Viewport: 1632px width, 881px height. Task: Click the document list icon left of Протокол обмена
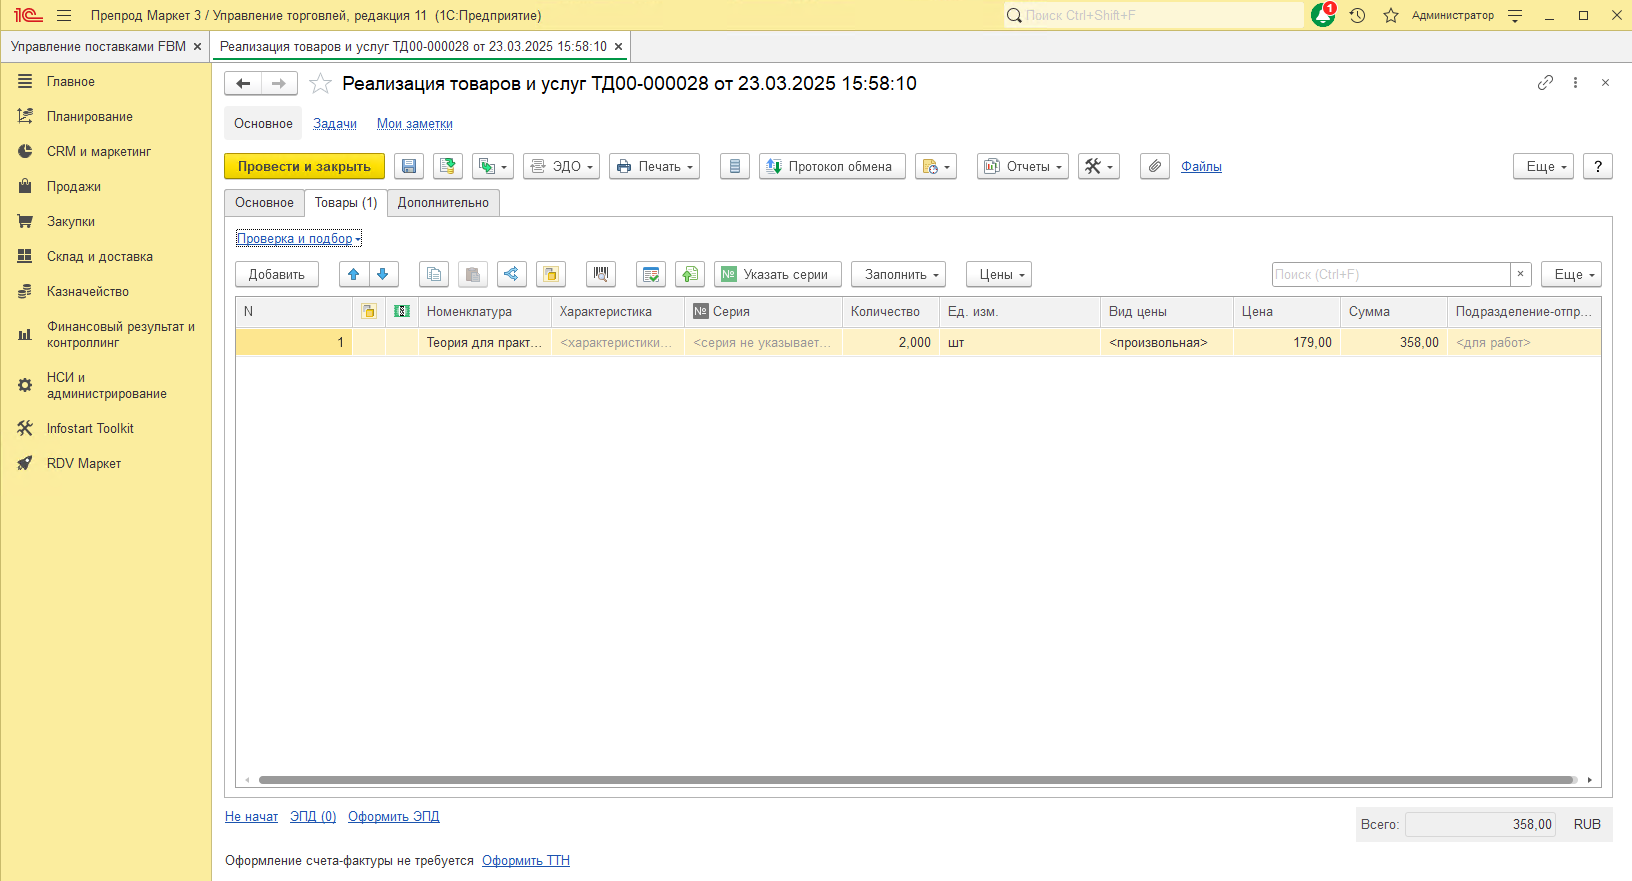click(735, 166)
